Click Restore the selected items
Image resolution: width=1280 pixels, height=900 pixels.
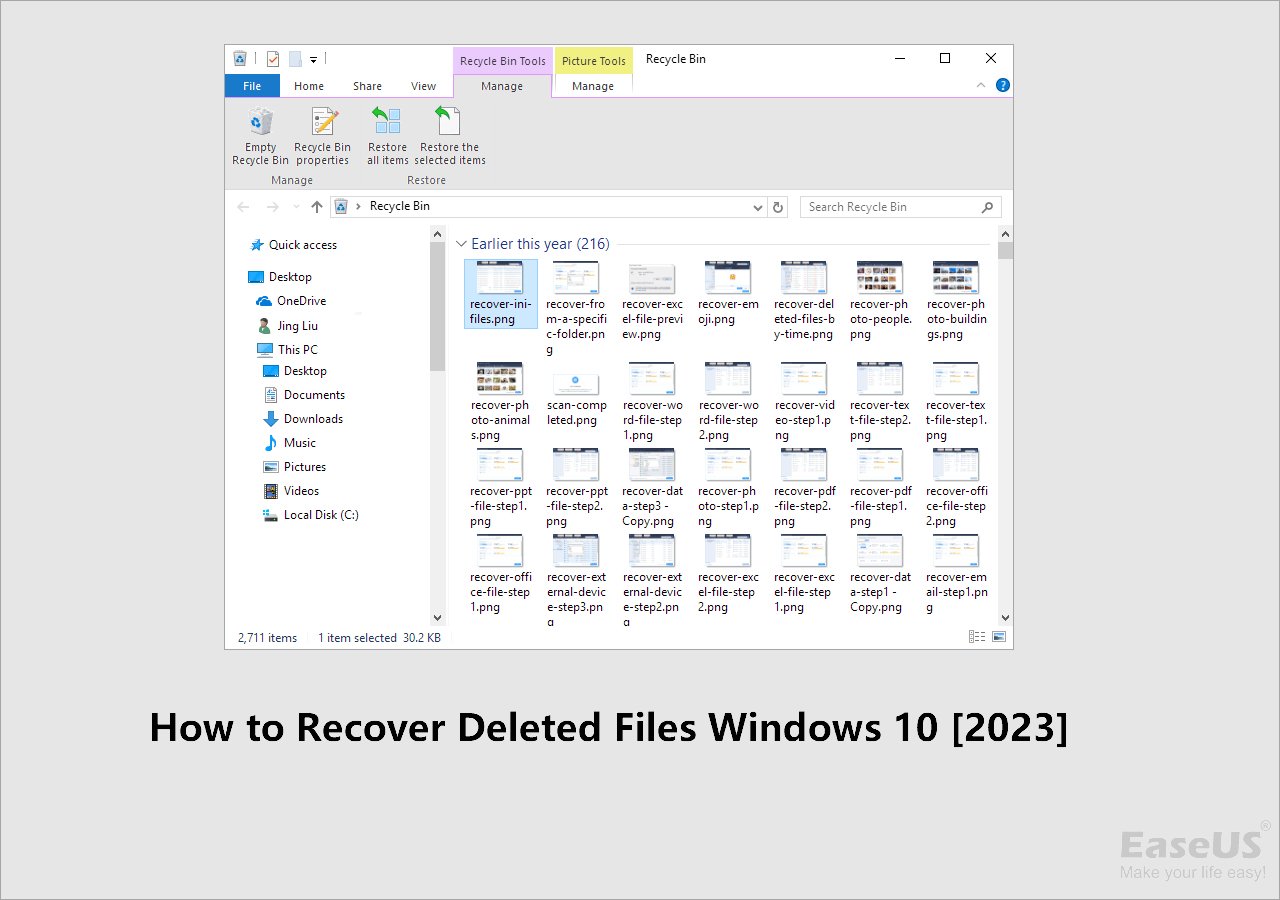(450, 137)
